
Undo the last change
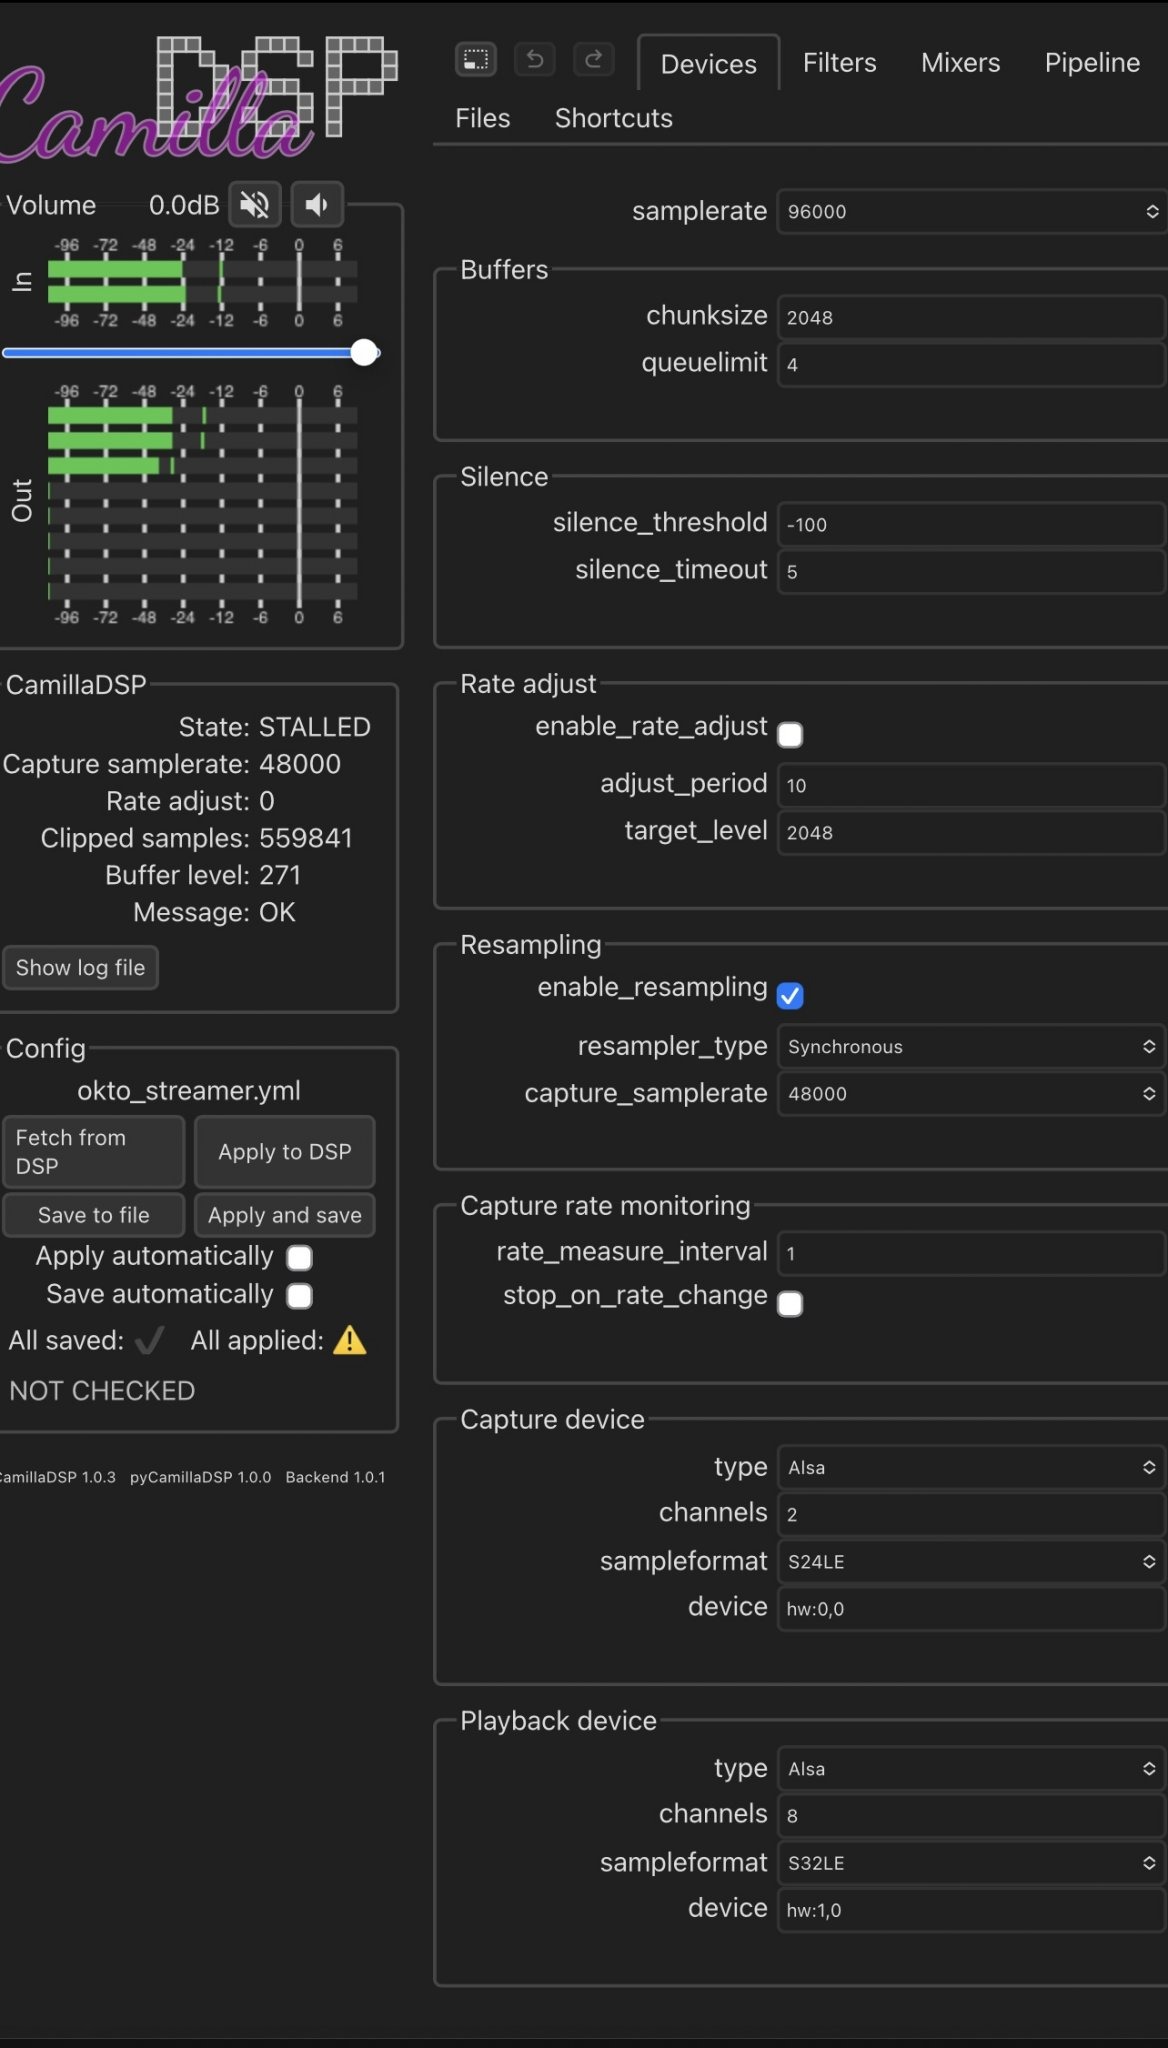pyautogui.click(x=535, y=59)
